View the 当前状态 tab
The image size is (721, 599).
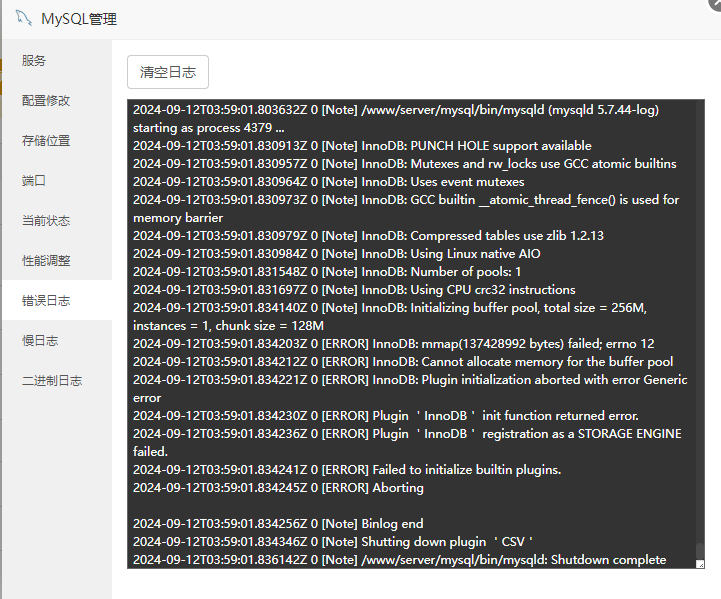[57, 220]
